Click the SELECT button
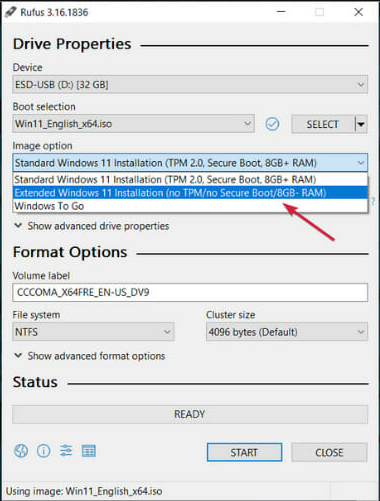The image size is (380, 501). point(323,124)
